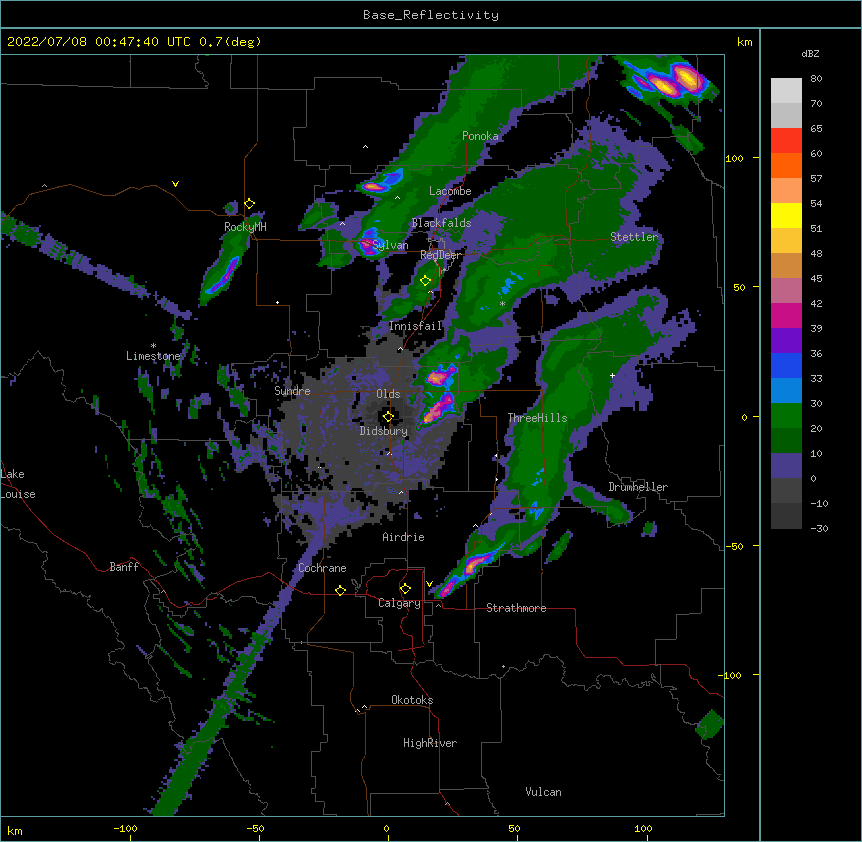Viewport: 862px width, 842px height.
Task: Pick the blue 36-33 dBZ legend swatch
Action: pyautogui.click(x=786, y=366)
